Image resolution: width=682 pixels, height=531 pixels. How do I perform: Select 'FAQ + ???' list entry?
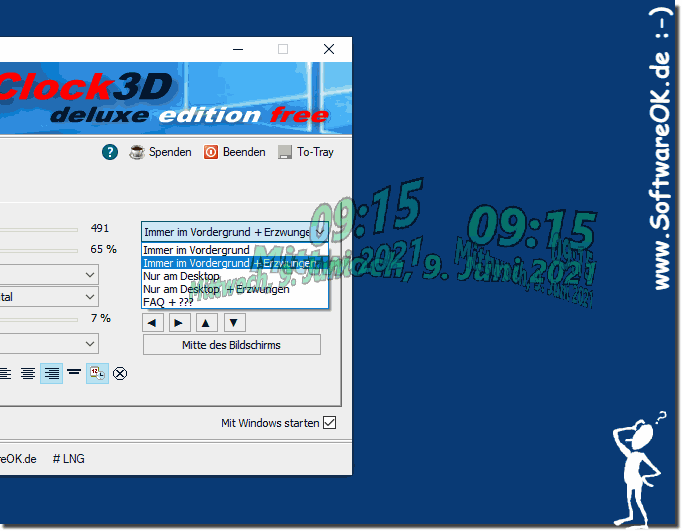[235, 302]
